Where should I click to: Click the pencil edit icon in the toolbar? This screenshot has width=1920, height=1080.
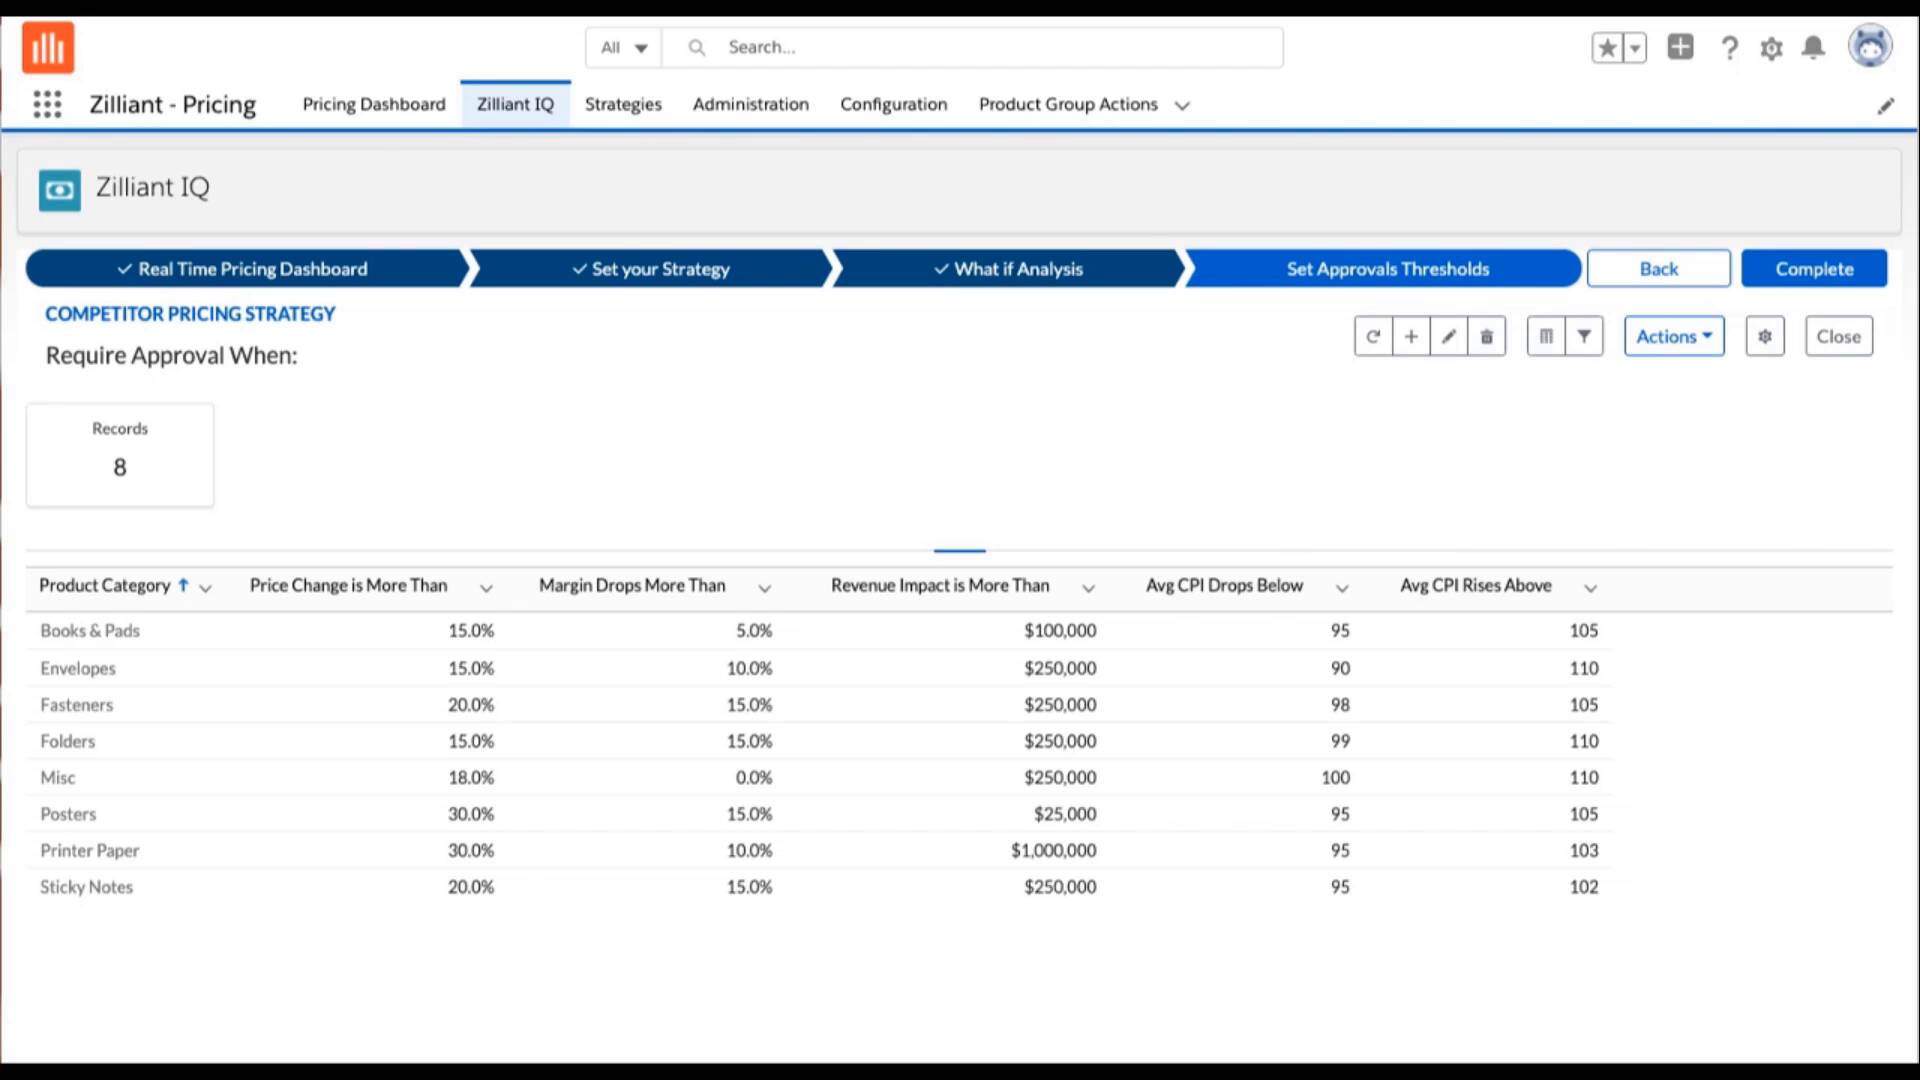coord(1449,337)
